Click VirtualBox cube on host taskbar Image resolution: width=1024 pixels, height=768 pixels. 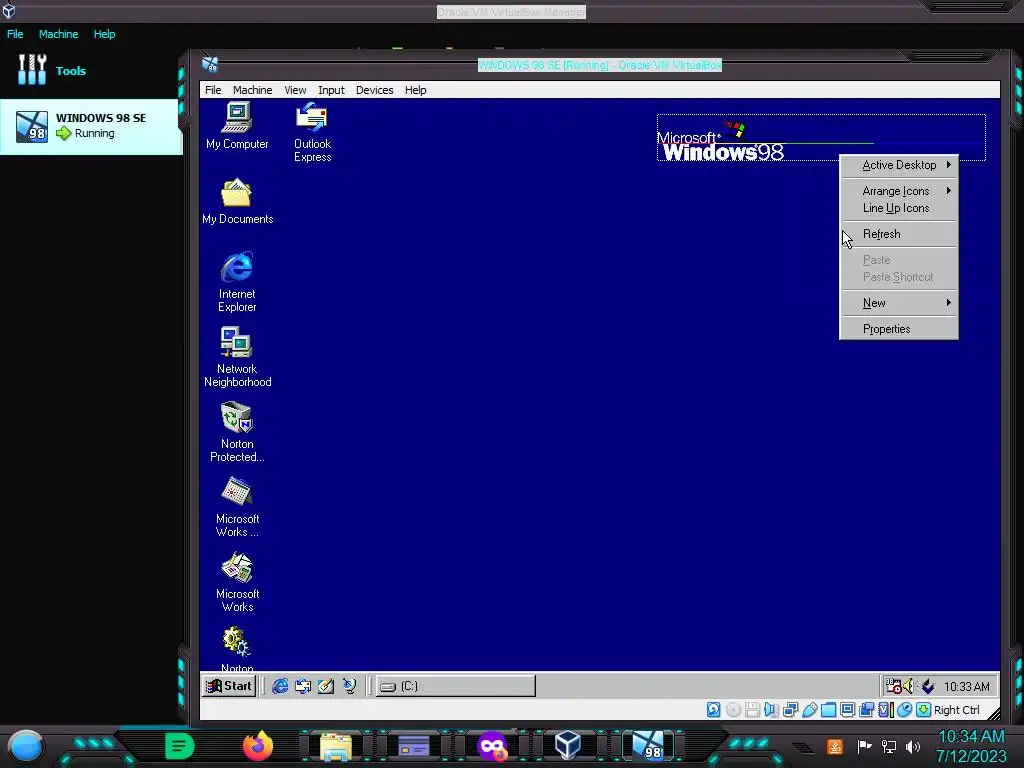pos(568,746)
